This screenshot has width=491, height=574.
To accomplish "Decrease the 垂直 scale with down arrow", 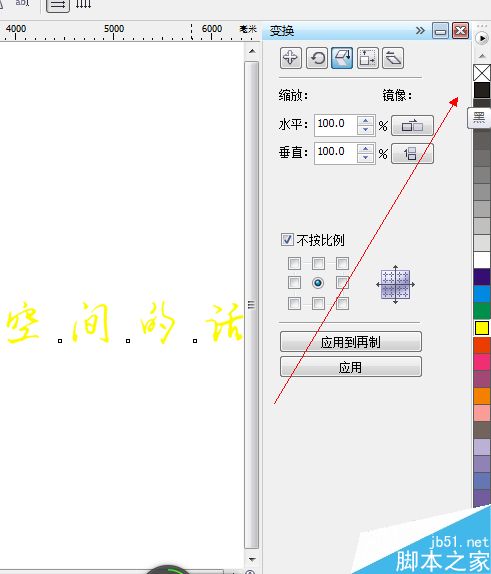I will (x=365, y=158).
